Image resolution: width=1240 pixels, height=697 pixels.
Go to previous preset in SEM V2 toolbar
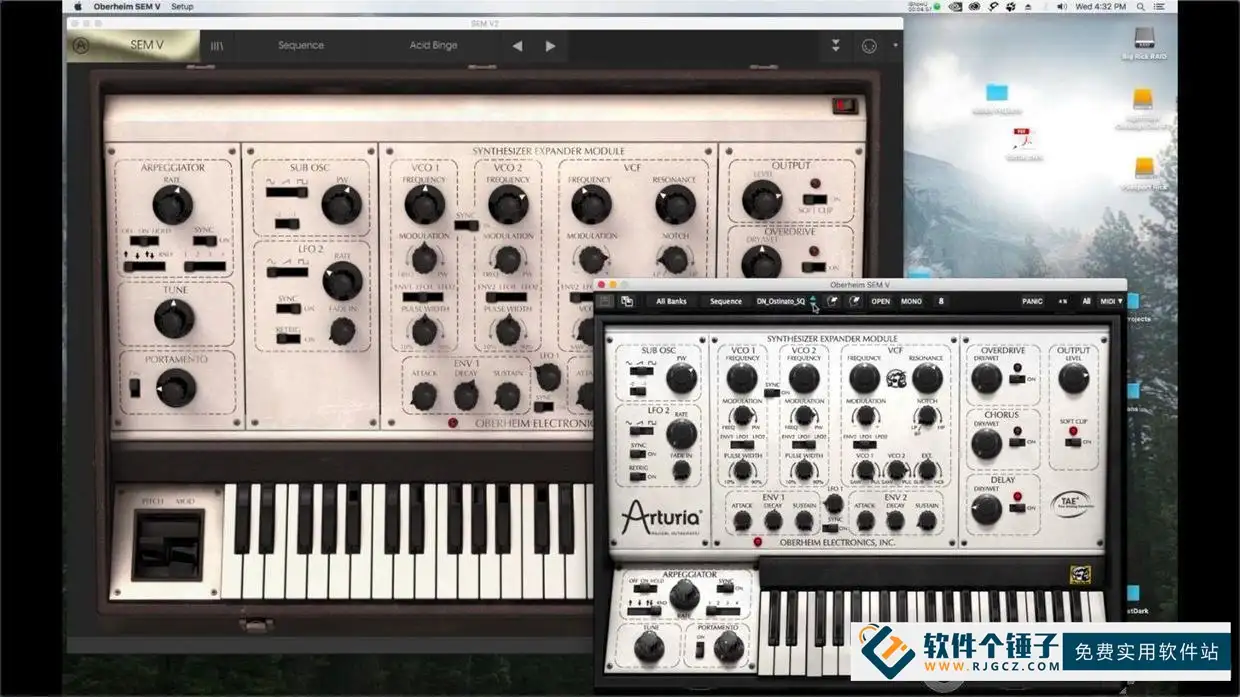[x=517, y=46]
